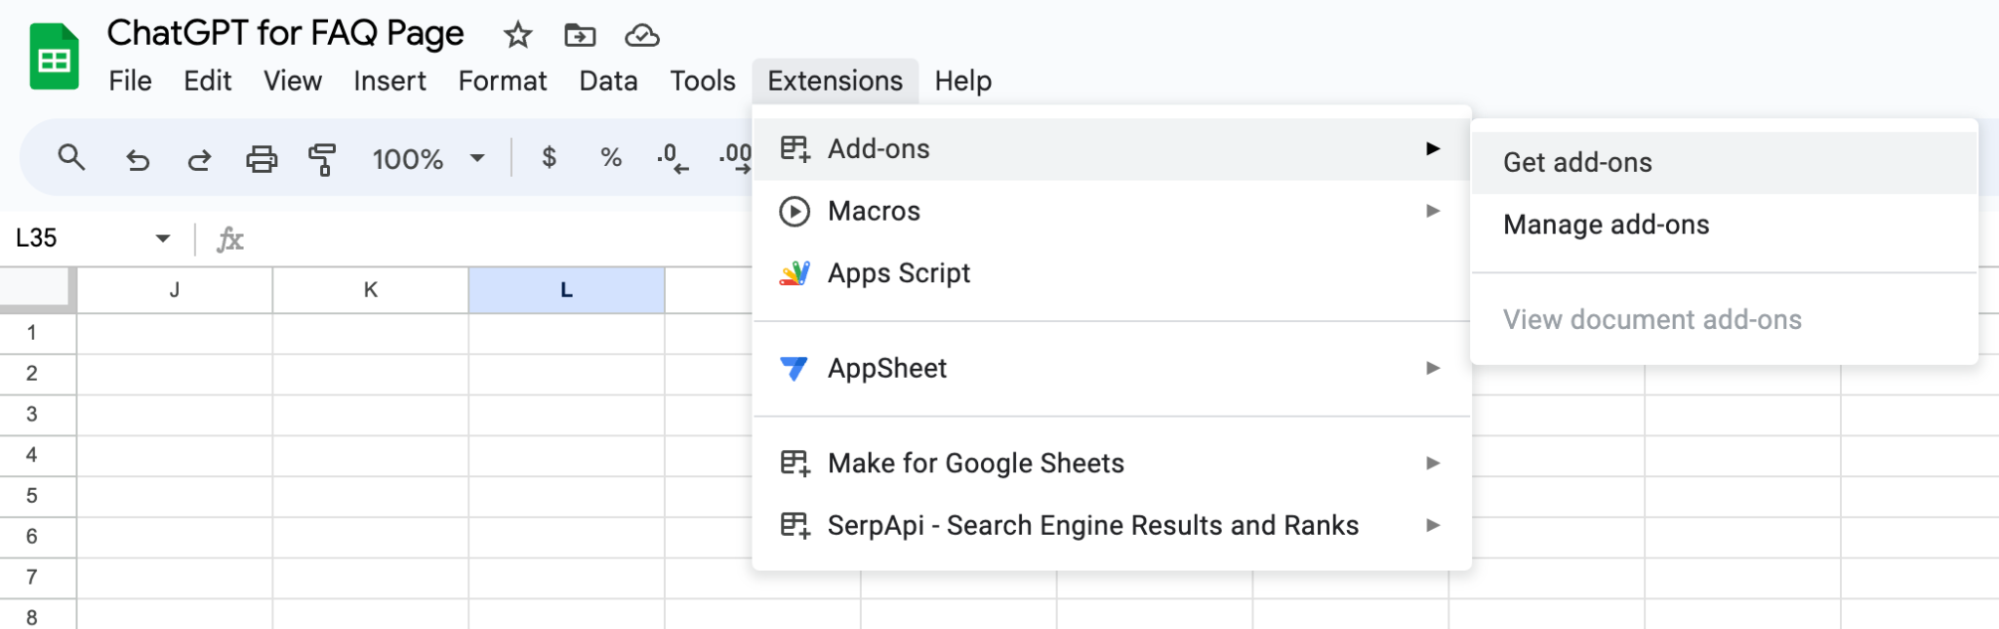This screenshot has width=1999, height=629.
Task: Open the File menu
Action: click(130, 81)
